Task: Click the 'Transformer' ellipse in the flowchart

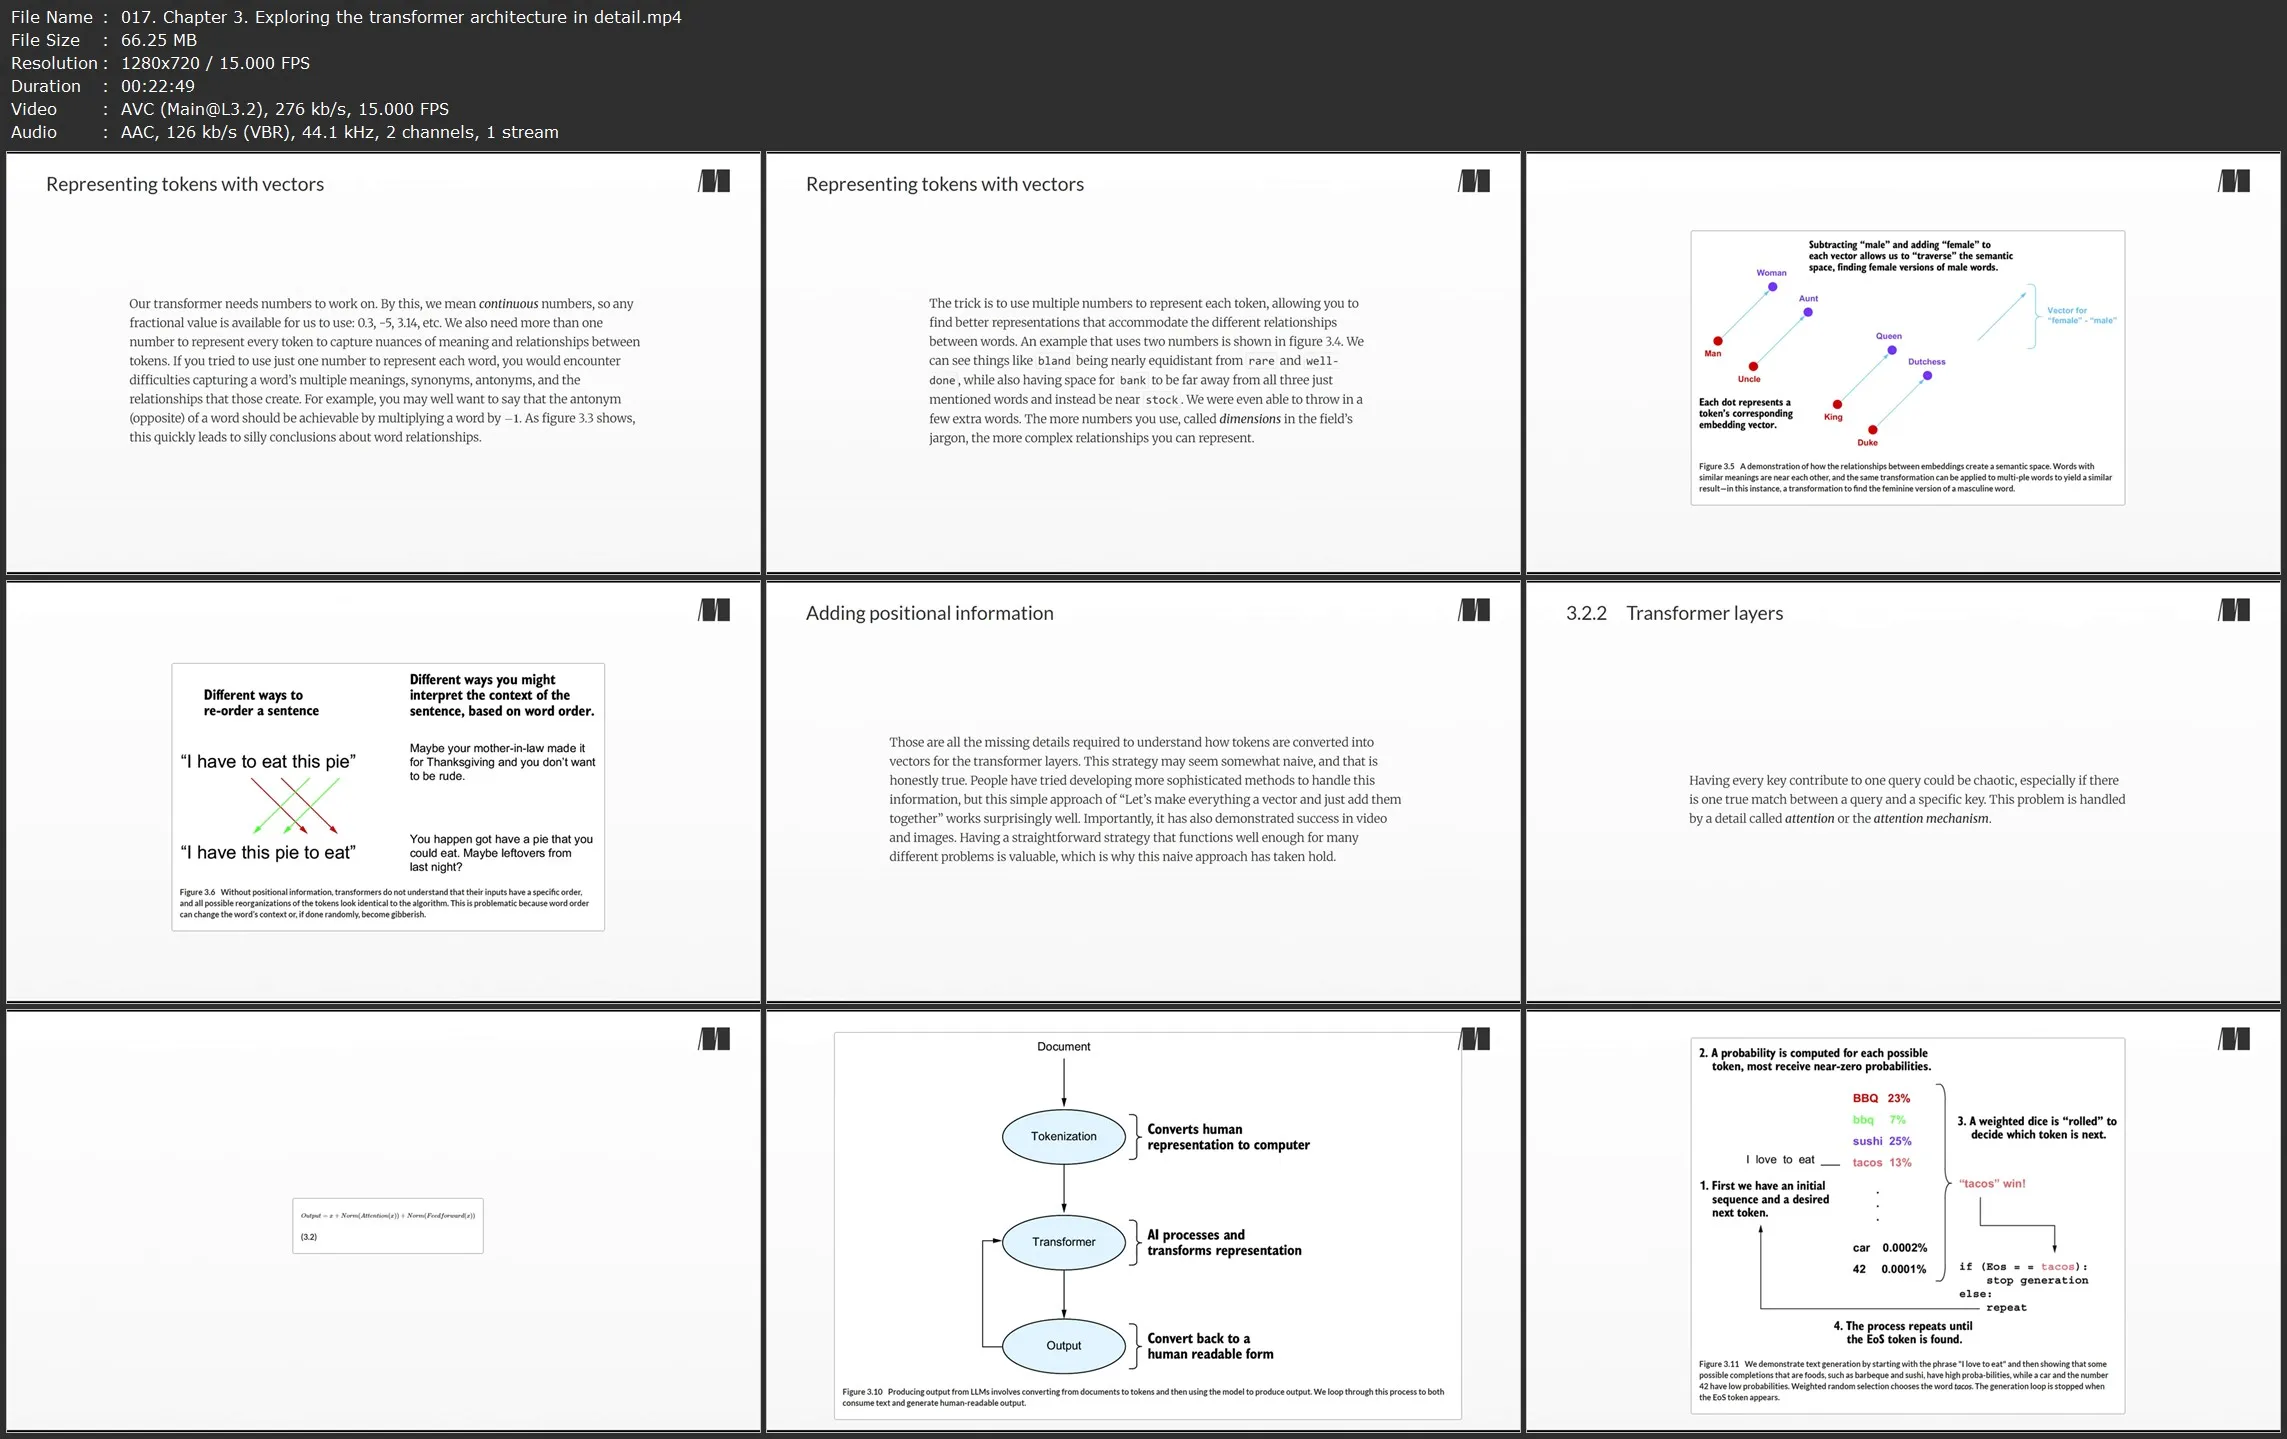Action: pos(1064,1242)
